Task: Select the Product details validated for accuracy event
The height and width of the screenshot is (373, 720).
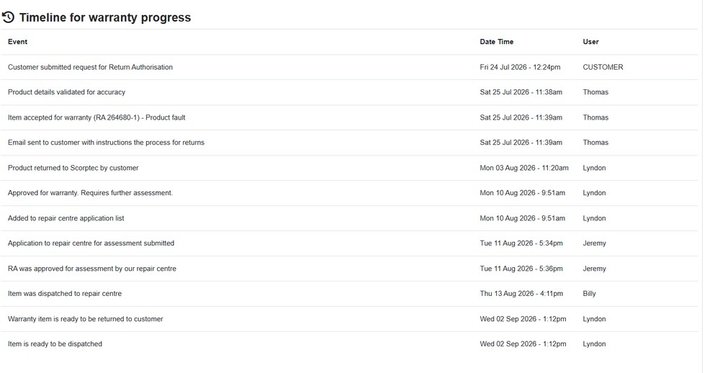Action: (67, 92)
